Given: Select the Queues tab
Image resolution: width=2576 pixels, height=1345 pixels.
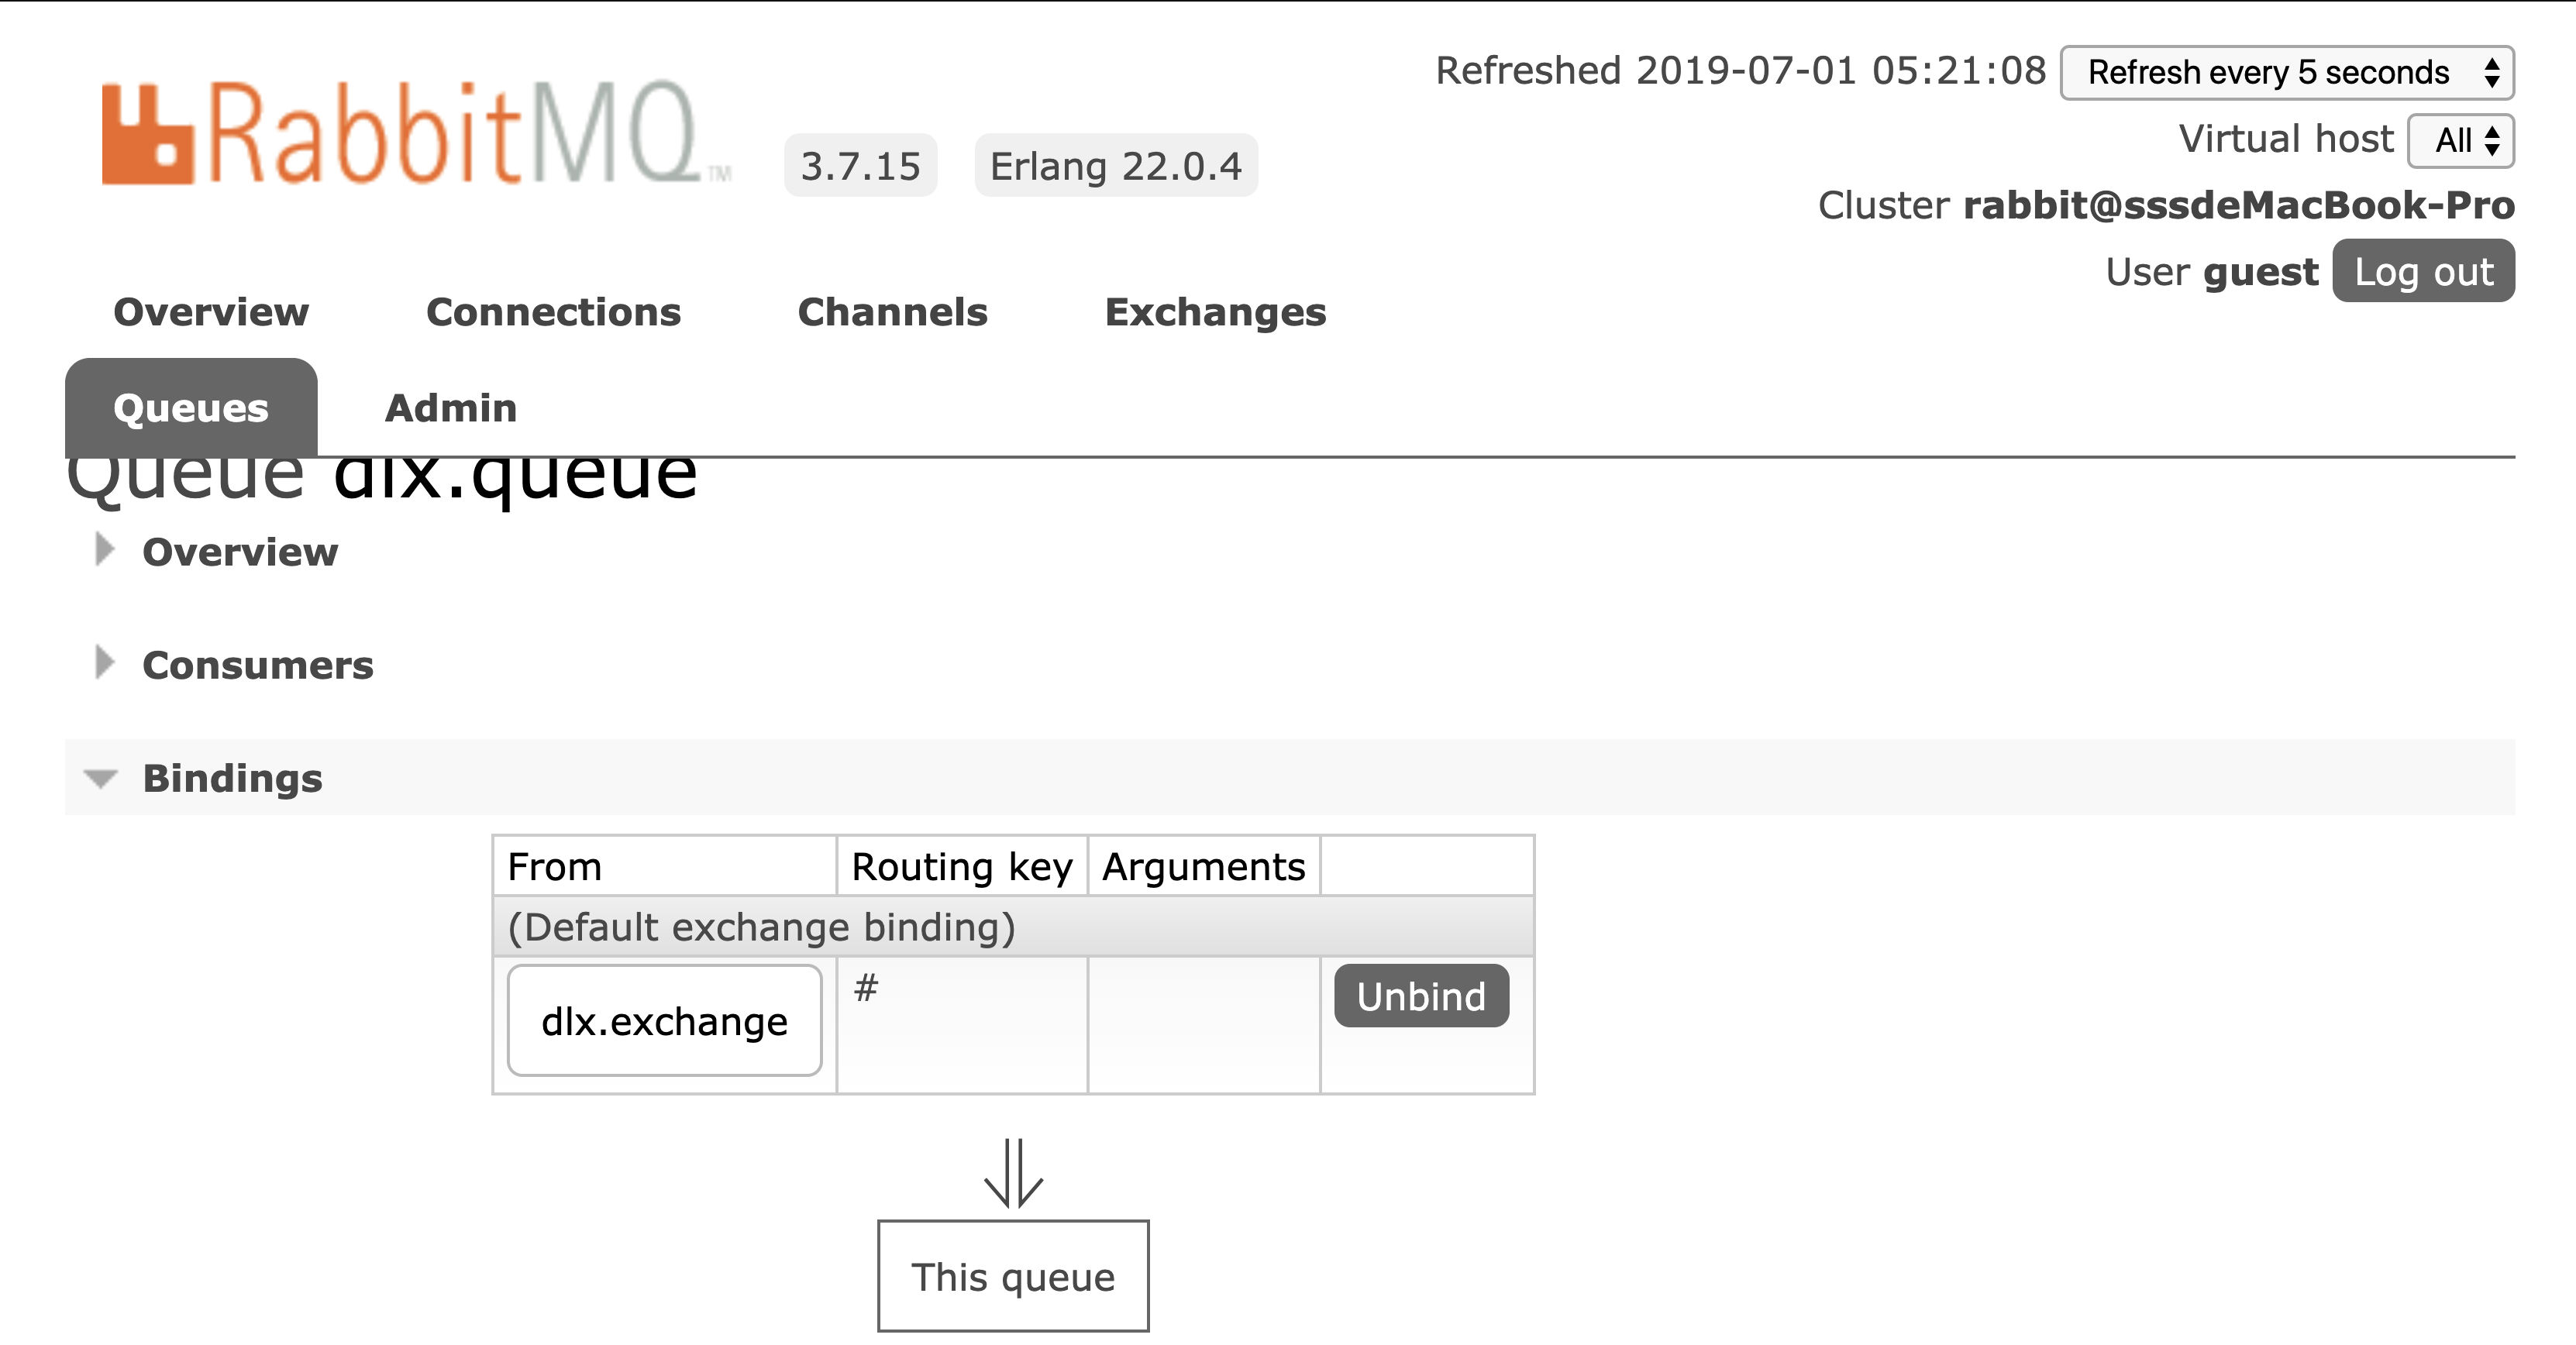Looking at the screenshot, I should pos(191,408).
